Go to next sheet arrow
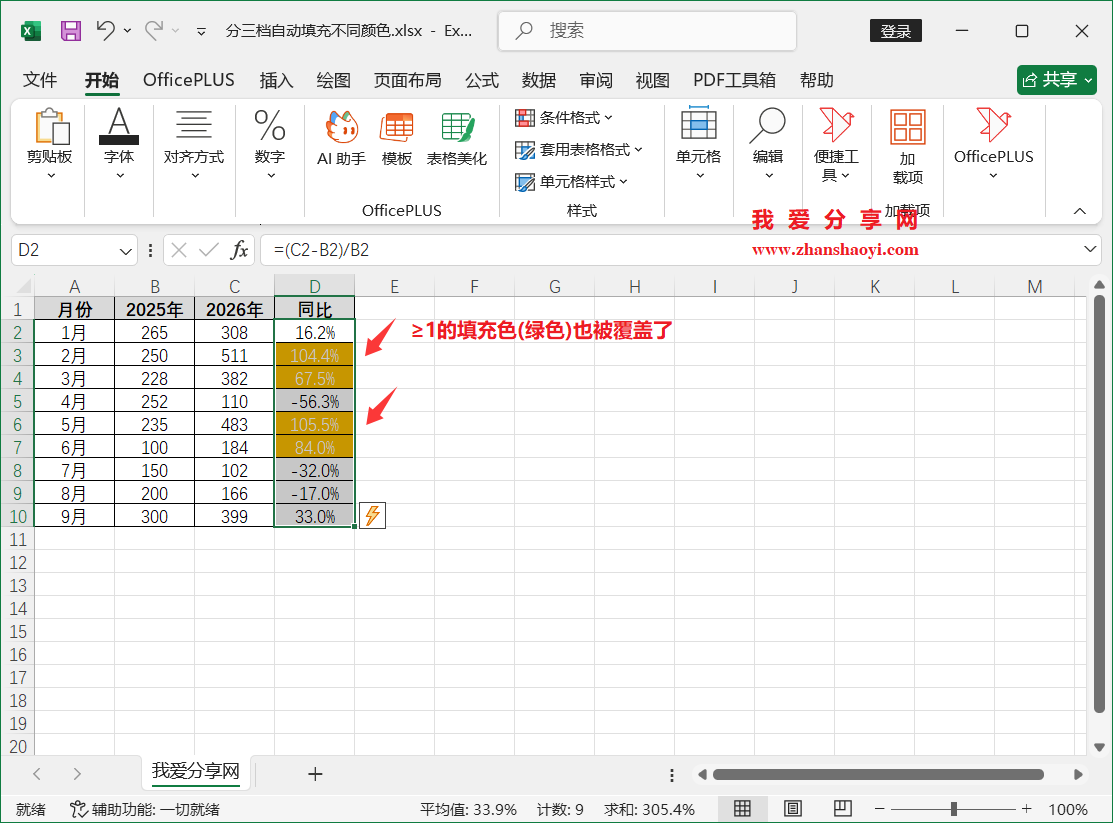This screenshot has height=823, width=1113. [77, 773]
